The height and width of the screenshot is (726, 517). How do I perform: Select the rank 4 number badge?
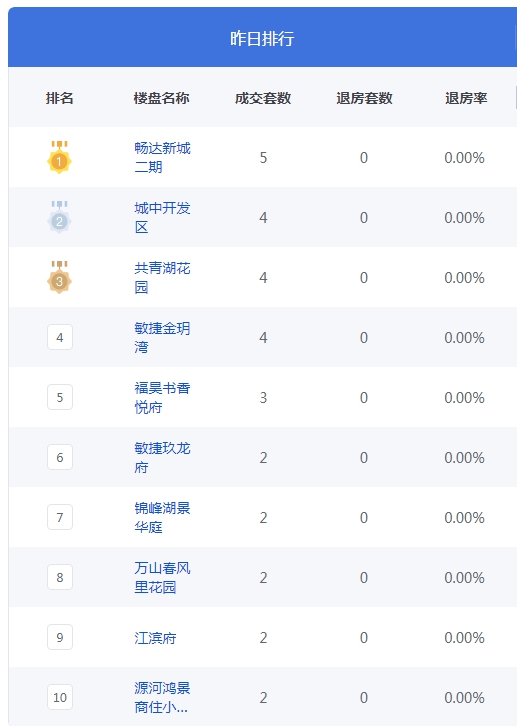pyautogui.click(x=60, y=338)
